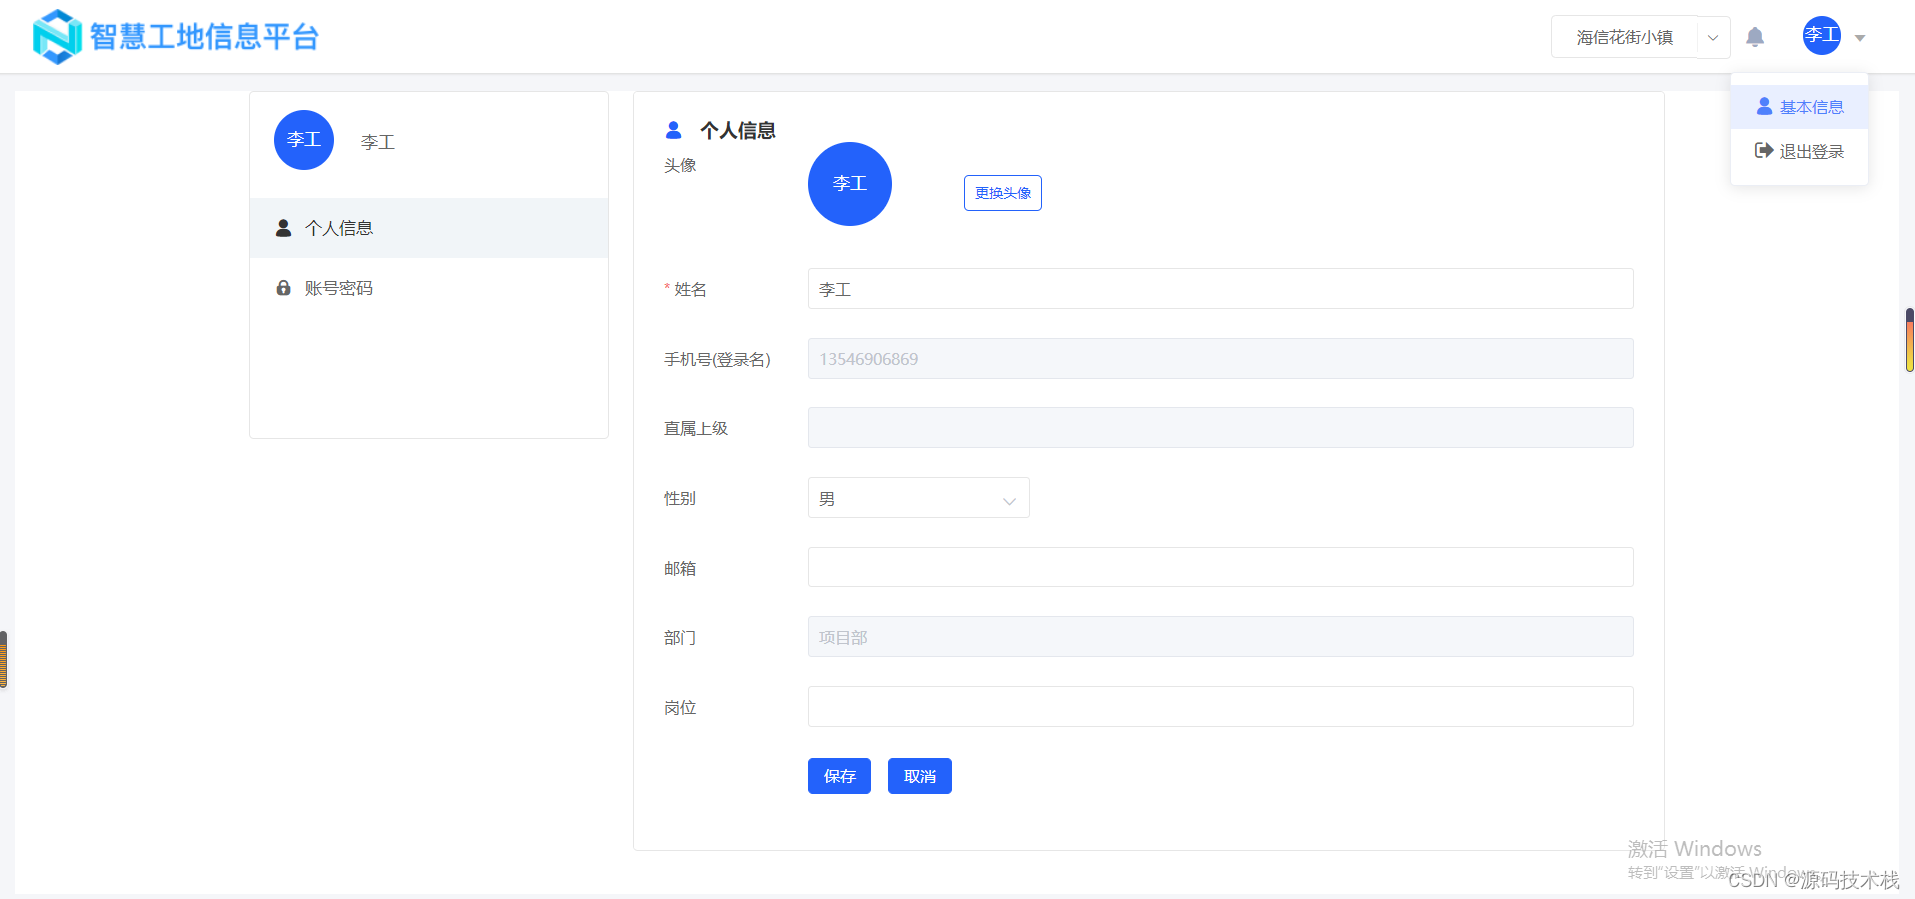Click the 取消 button

point(920,776)
